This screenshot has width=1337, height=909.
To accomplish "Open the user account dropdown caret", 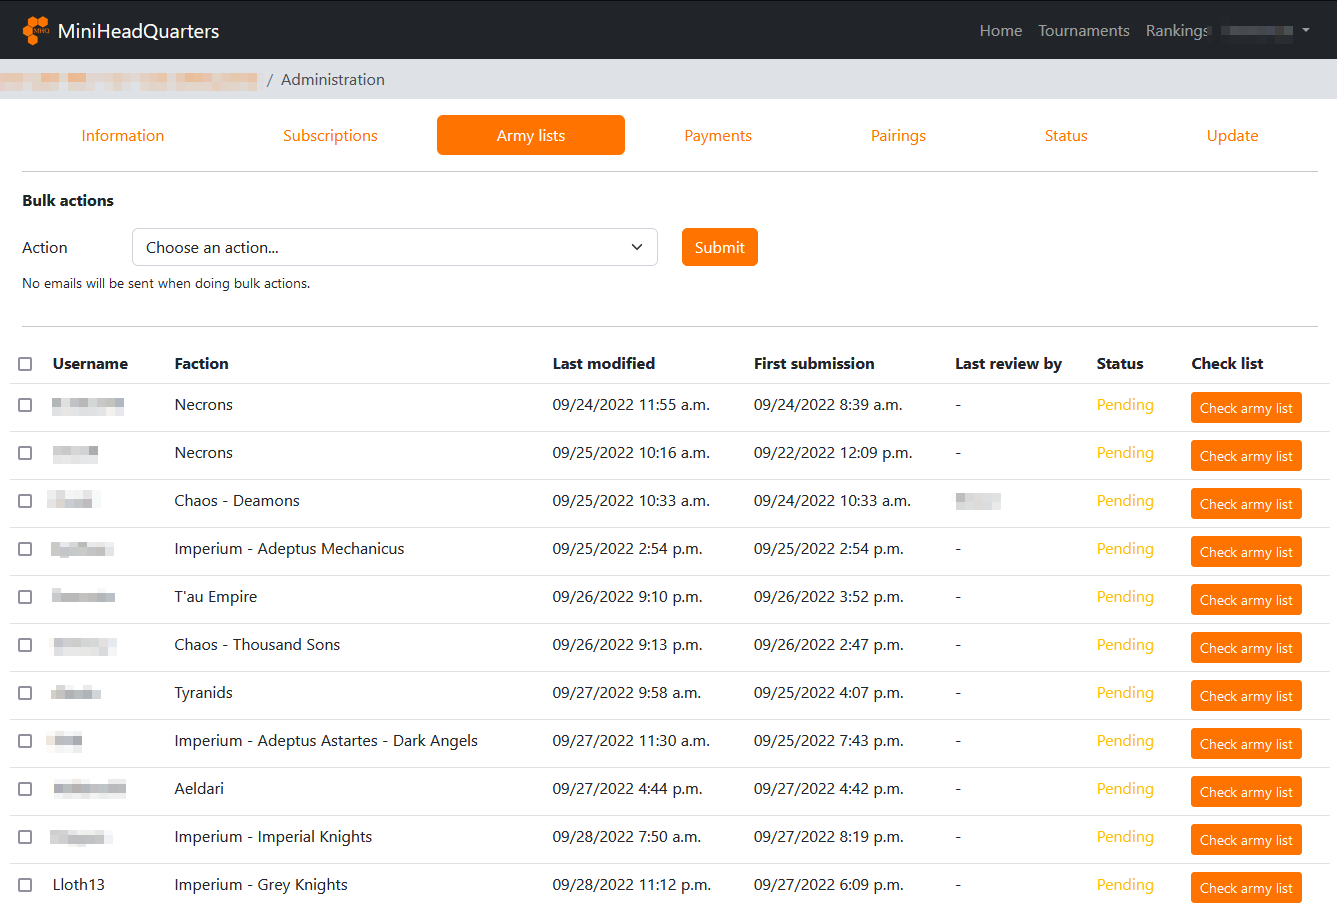I will pyautogui.click(x=1305, y=31).
